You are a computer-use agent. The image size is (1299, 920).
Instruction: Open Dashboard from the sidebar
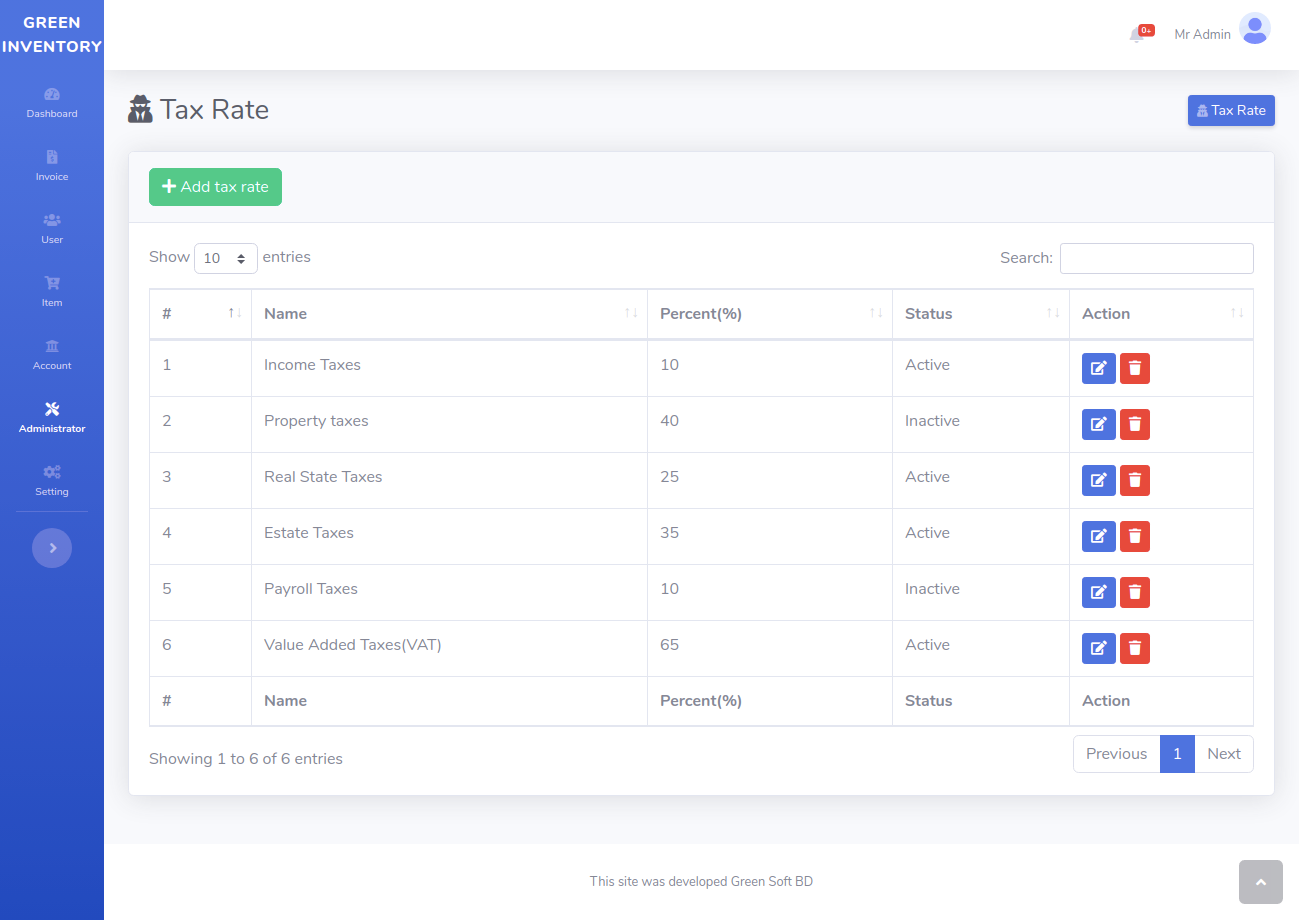point(52,102)
